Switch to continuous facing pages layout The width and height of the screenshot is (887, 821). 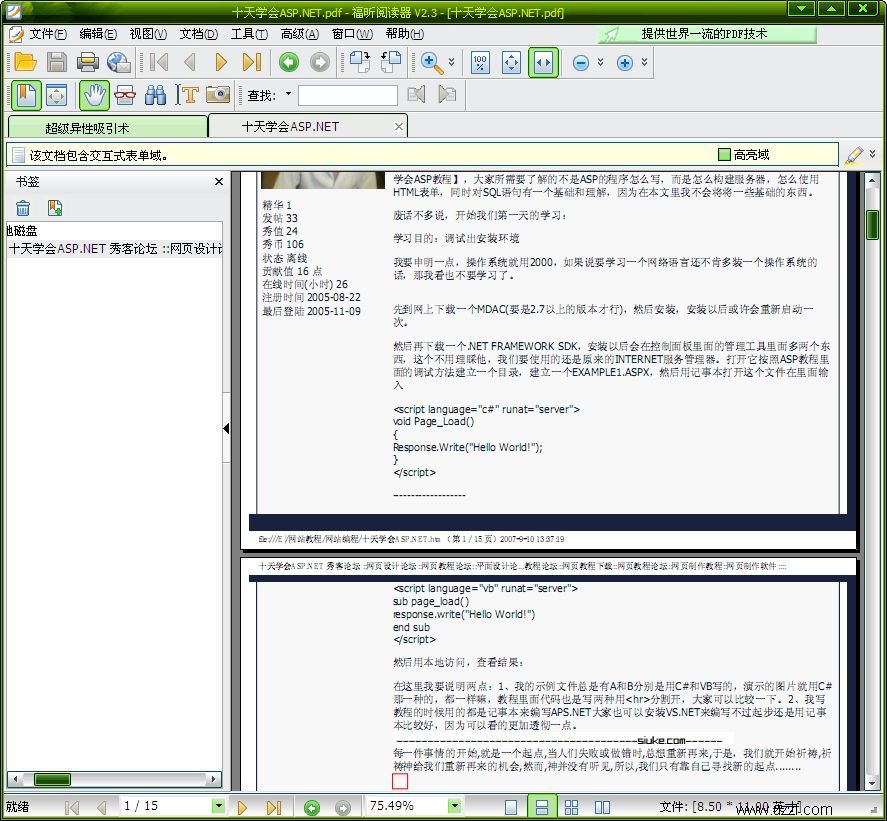(572, 807)
